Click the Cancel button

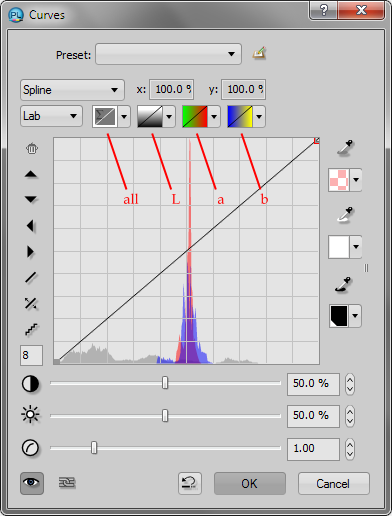(x=334, y=483)
